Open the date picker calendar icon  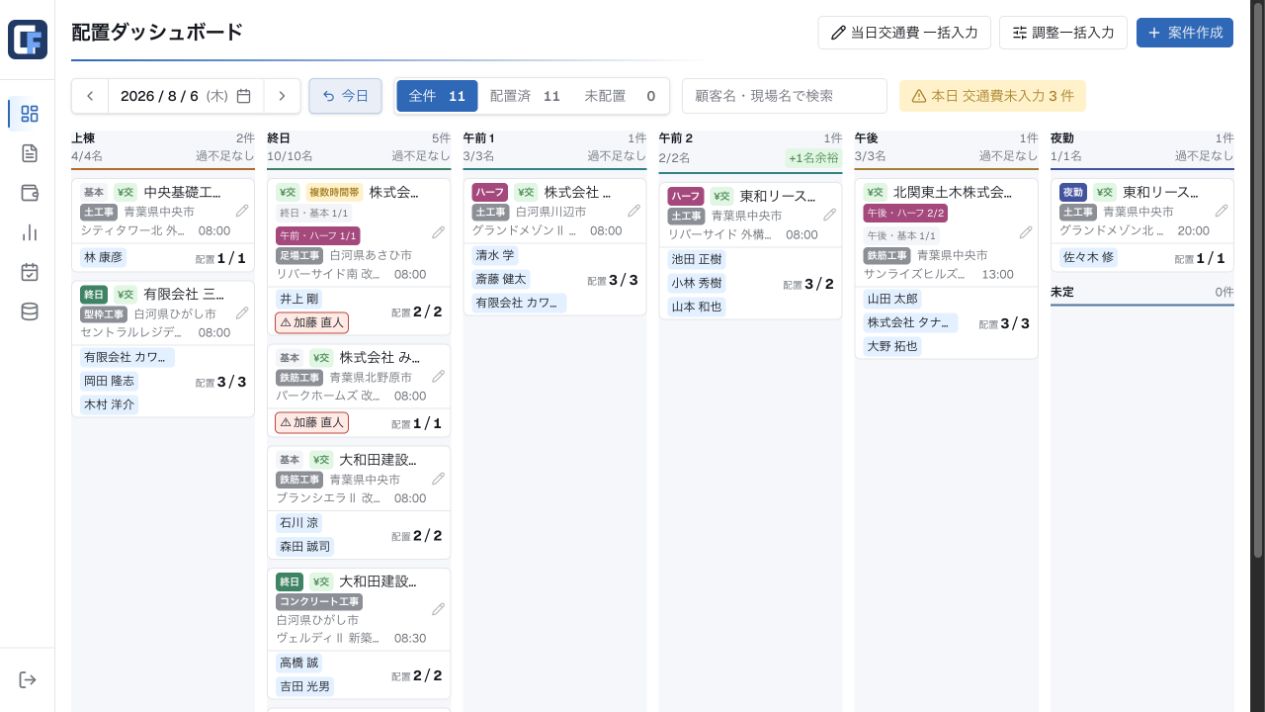(x=244, y=96)
